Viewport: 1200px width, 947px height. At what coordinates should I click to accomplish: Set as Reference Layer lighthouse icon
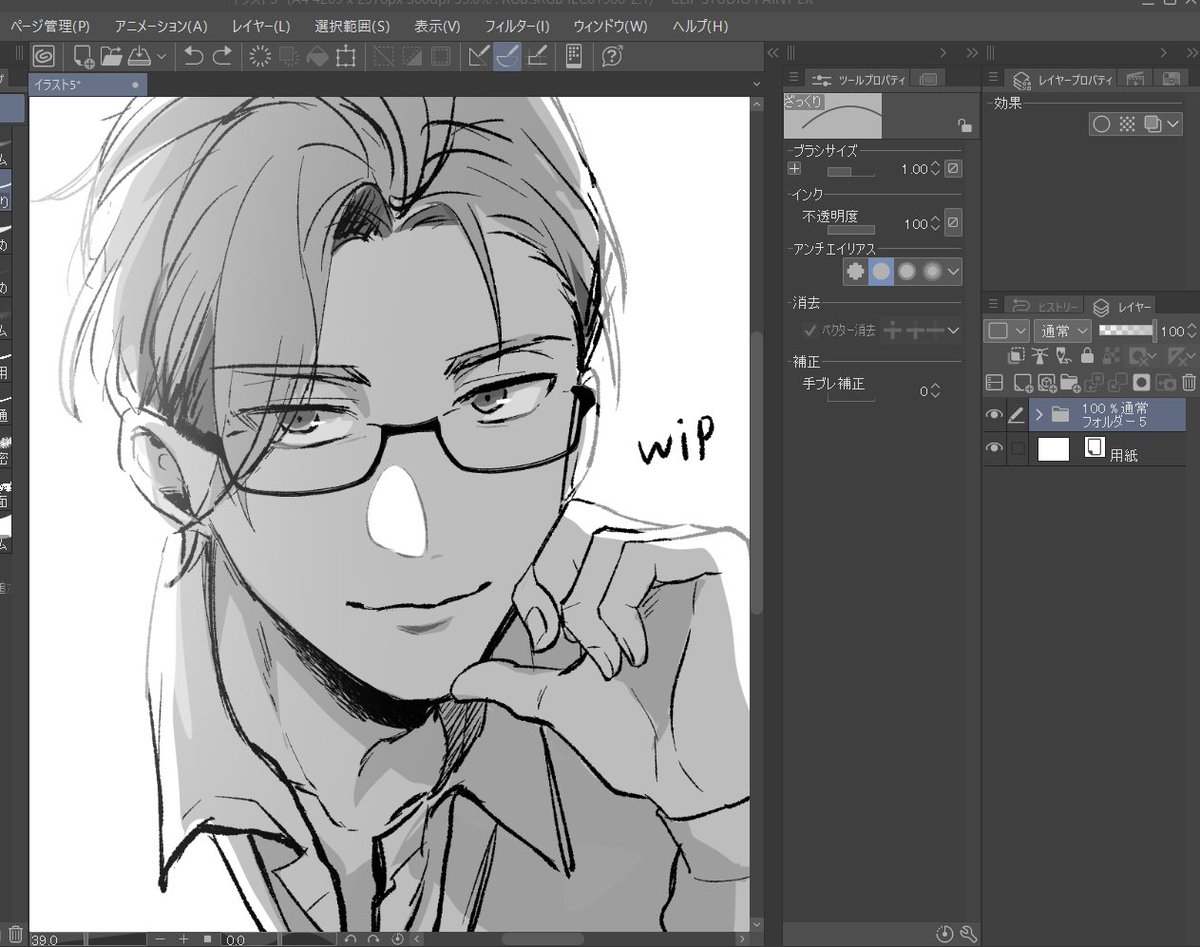pyautogui.click(x=1040, y=355)
